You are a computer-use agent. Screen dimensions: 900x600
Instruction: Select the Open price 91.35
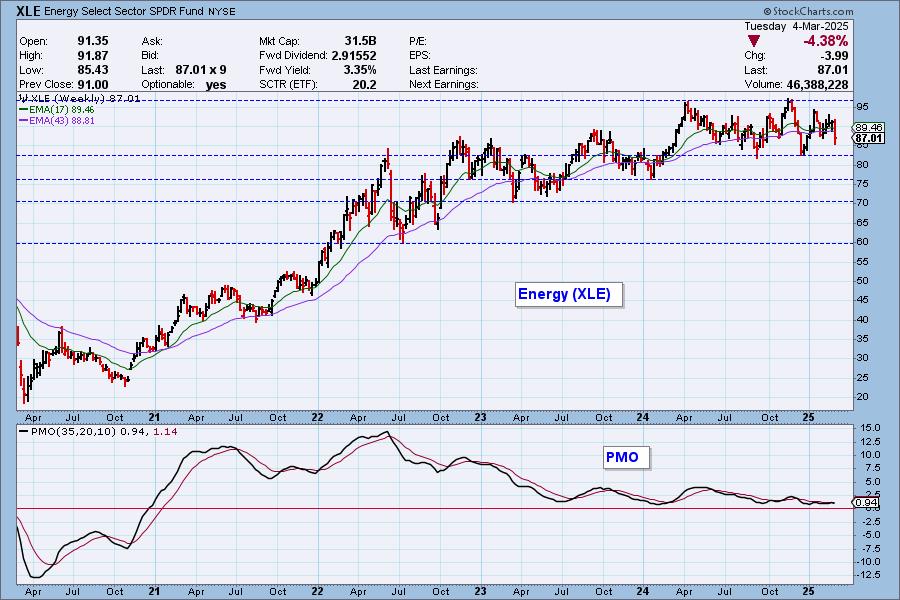92,41
